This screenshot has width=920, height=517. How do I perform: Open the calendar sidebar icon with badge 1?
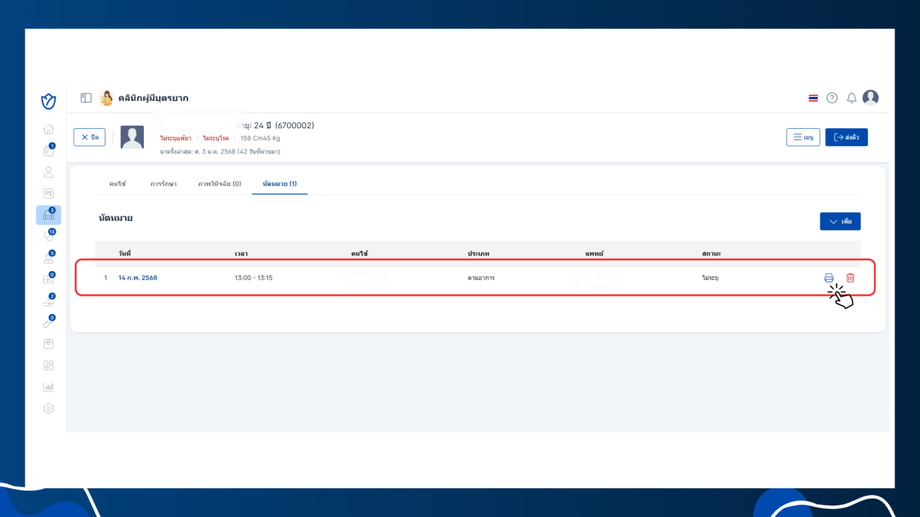point(49,151)
